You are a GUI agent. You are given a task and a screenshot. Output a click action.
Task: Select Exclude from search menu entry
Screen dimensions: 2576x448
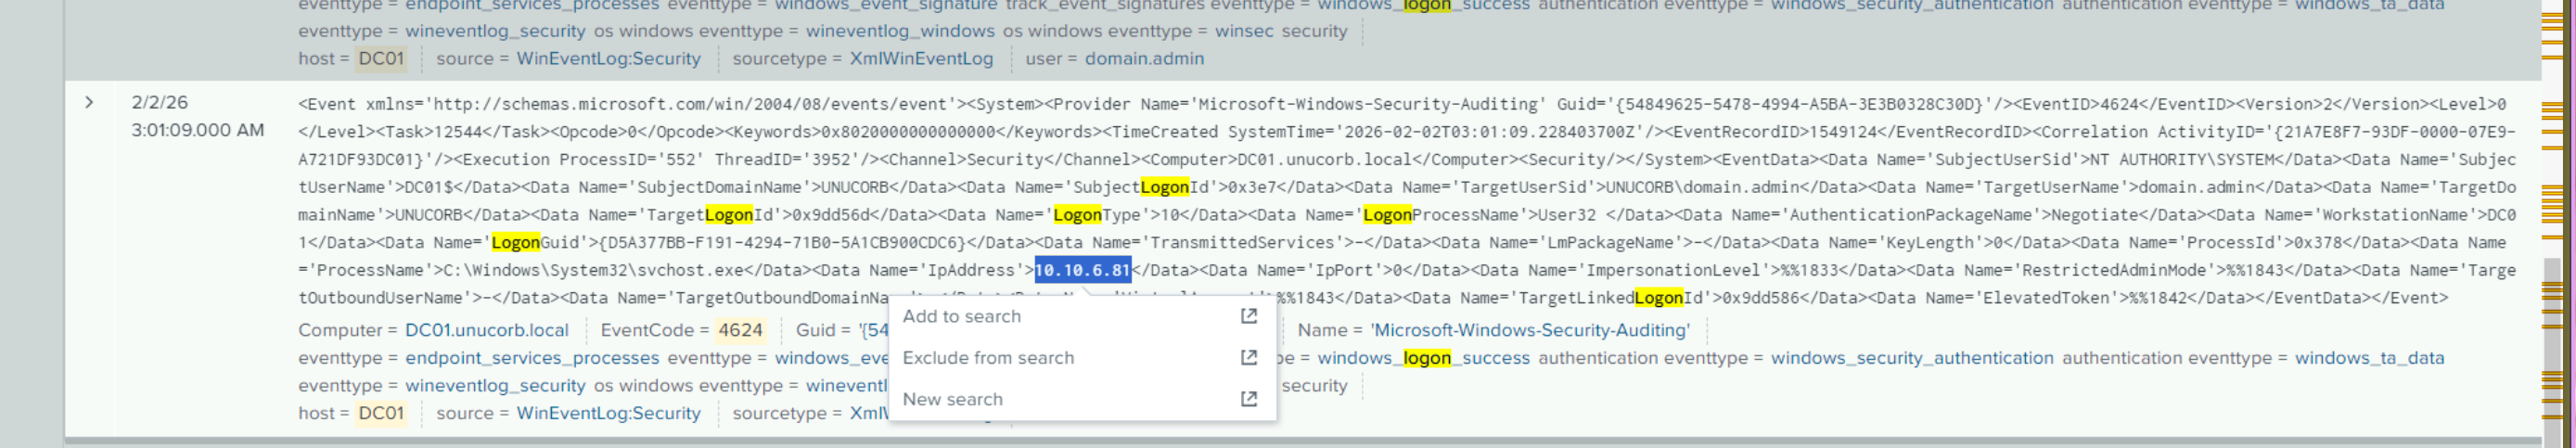(x=988, y=358)
